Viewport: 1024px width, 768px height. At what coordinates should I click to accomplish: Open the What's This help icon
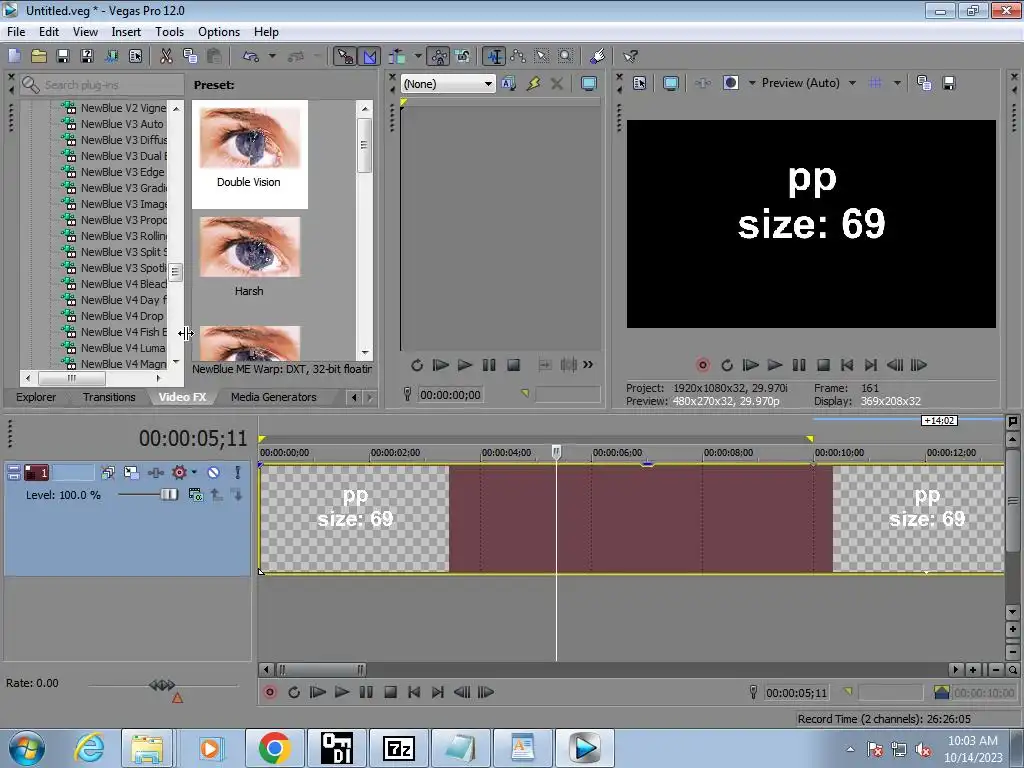630,56
